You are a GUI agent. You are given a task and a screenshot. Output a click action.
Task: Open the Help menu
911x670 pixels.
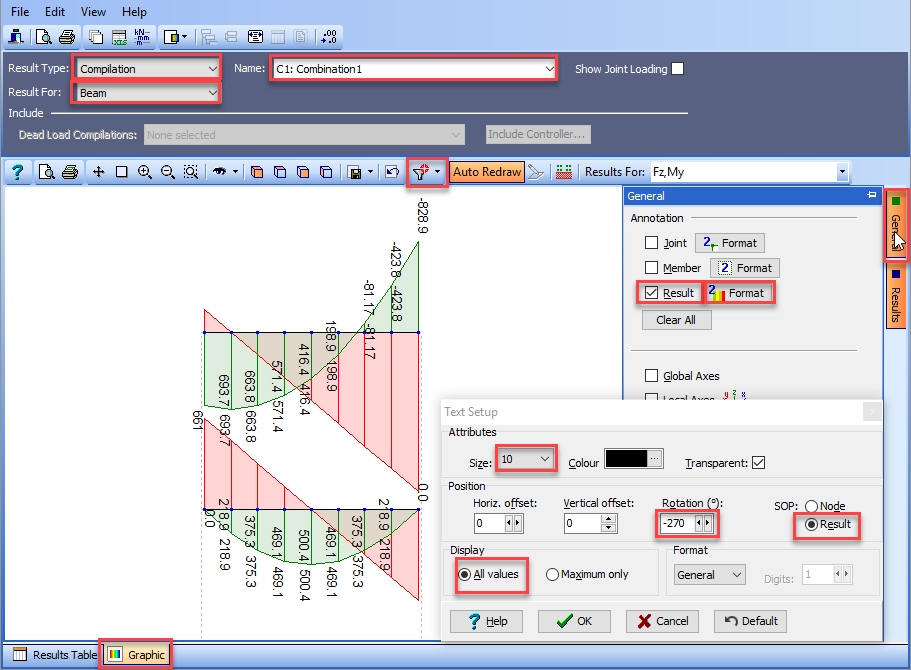(x=134, y=12)
